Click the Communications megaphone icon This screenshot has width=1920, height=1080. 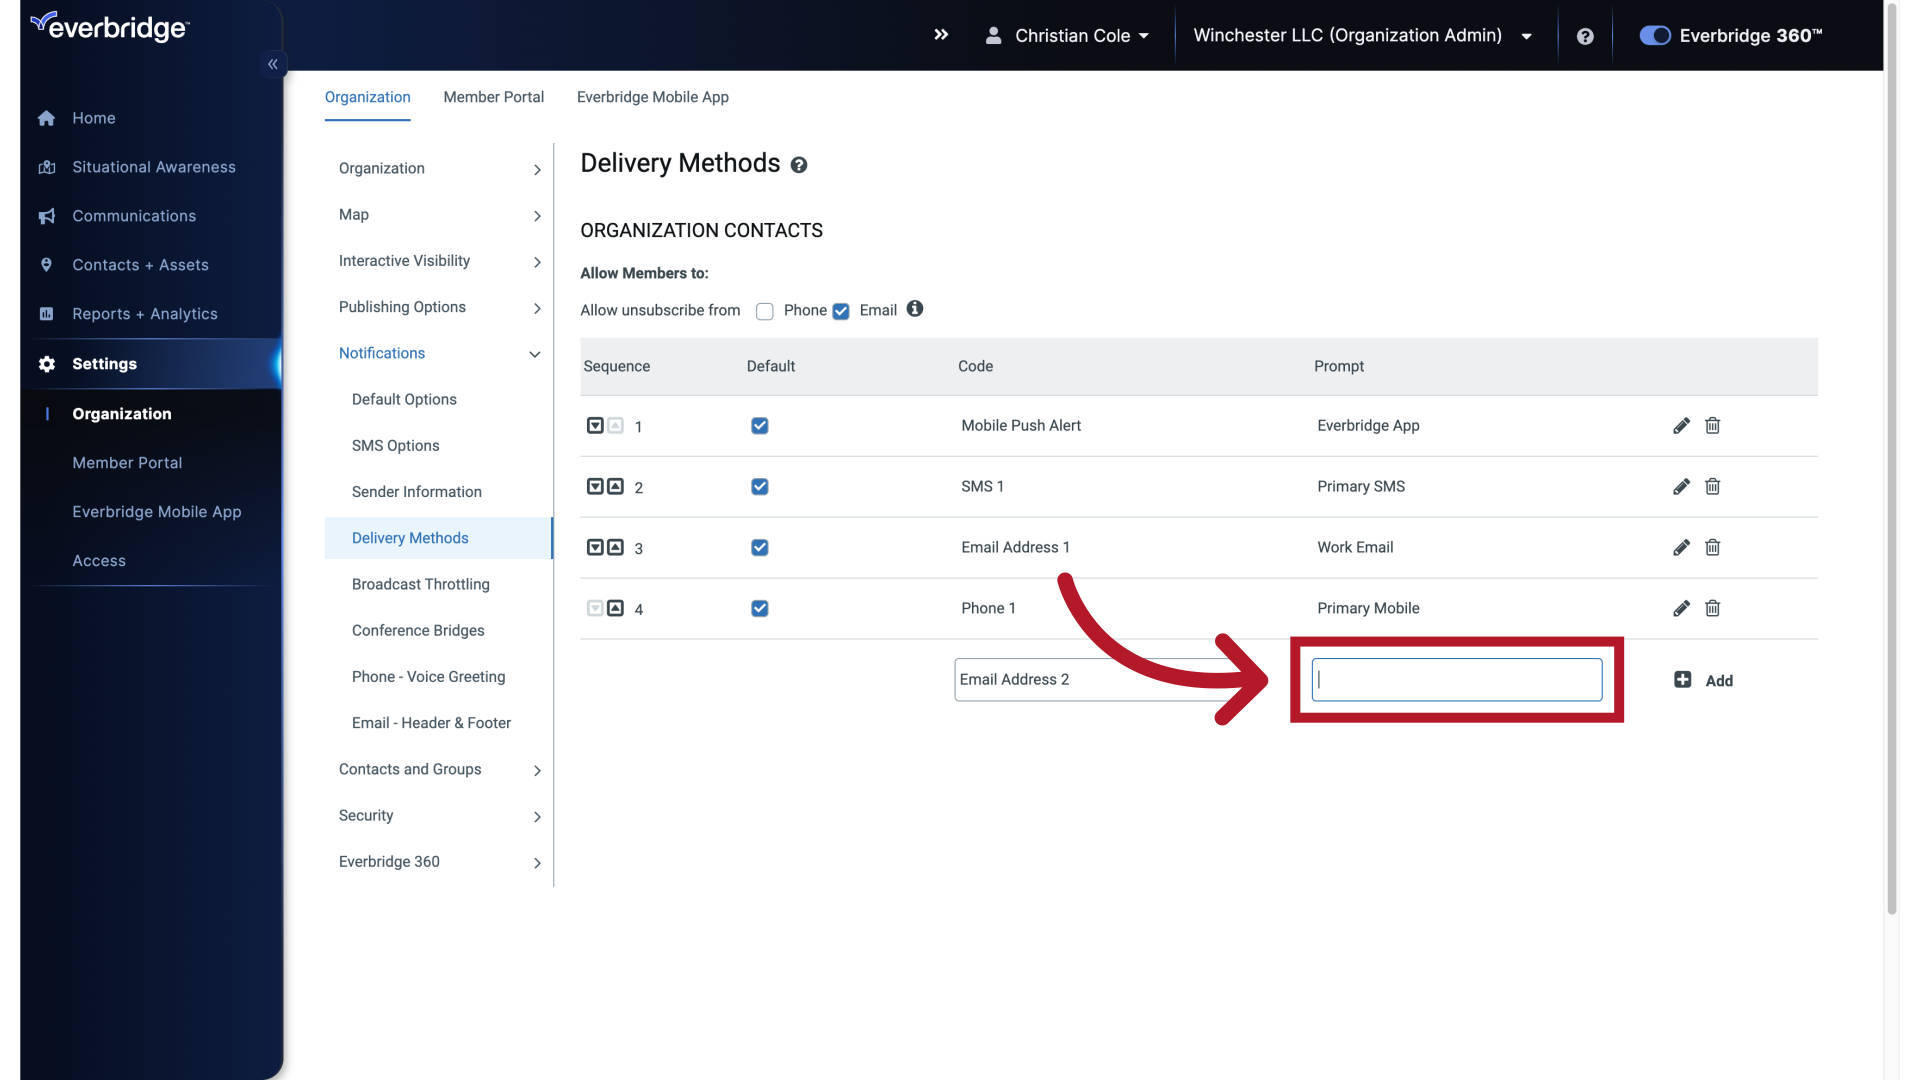point(47,216)
